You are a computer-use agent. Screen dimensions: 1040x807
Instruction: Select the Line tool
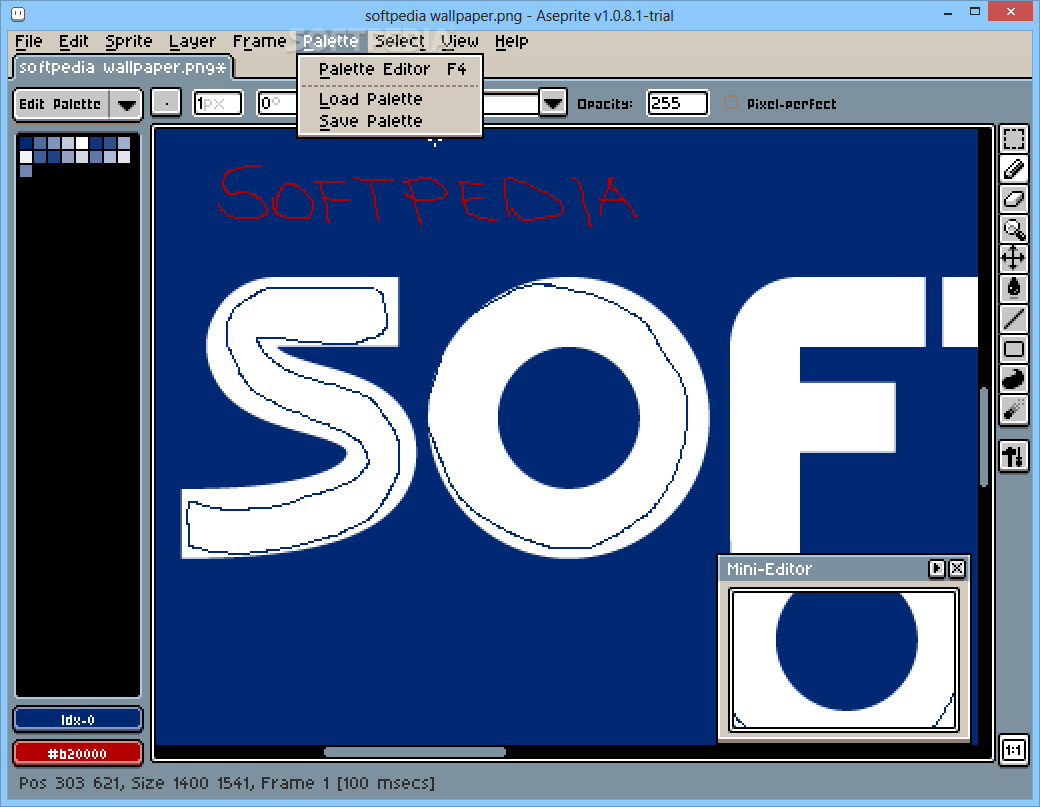tap(1013, 318)
